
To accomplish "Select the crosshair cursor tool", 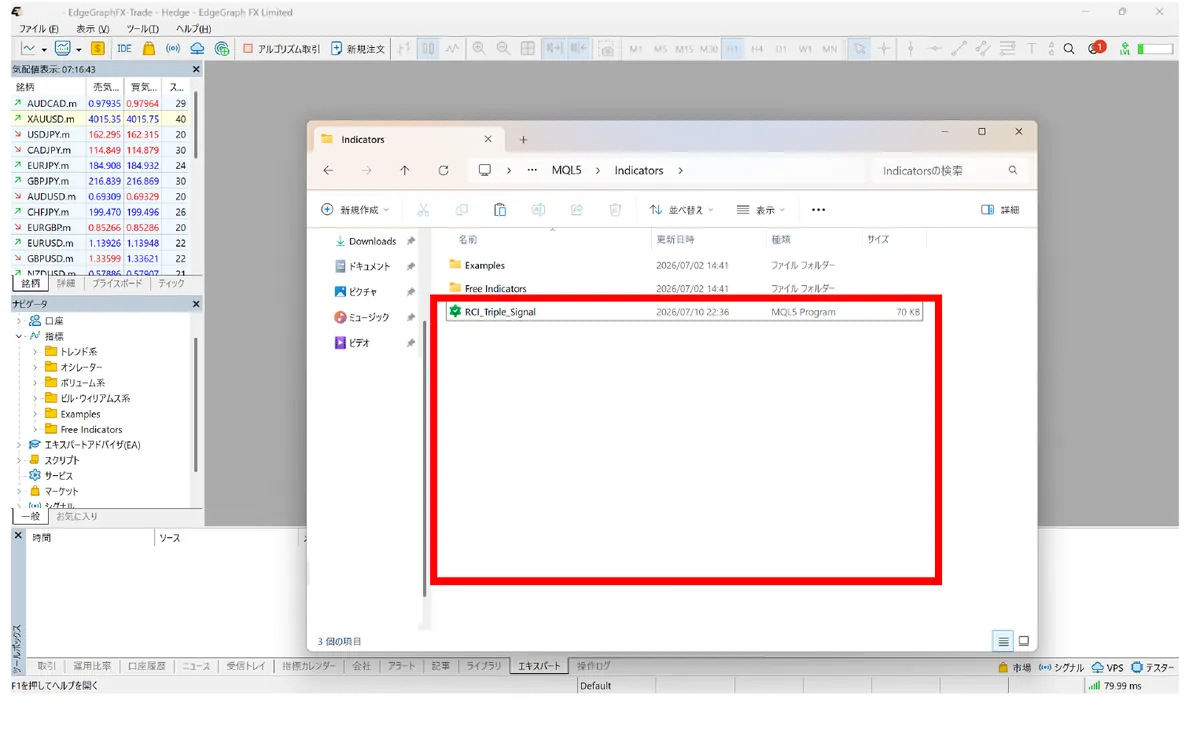I will (884, 48).
